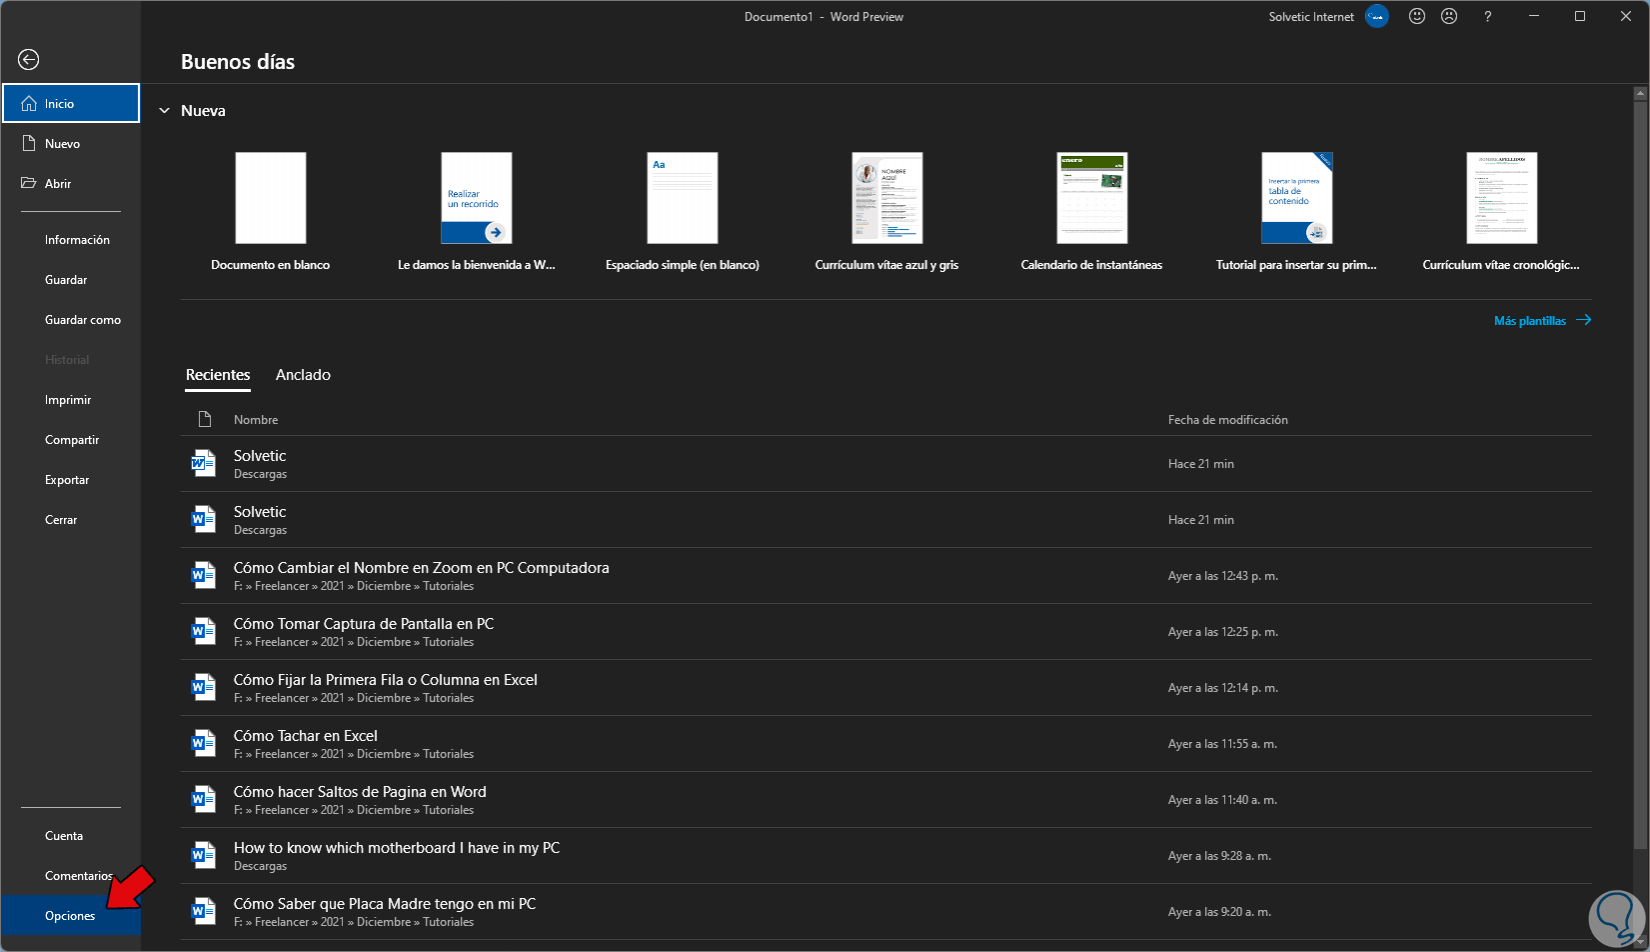Switch to the Recientes tab

pos(218,375)
